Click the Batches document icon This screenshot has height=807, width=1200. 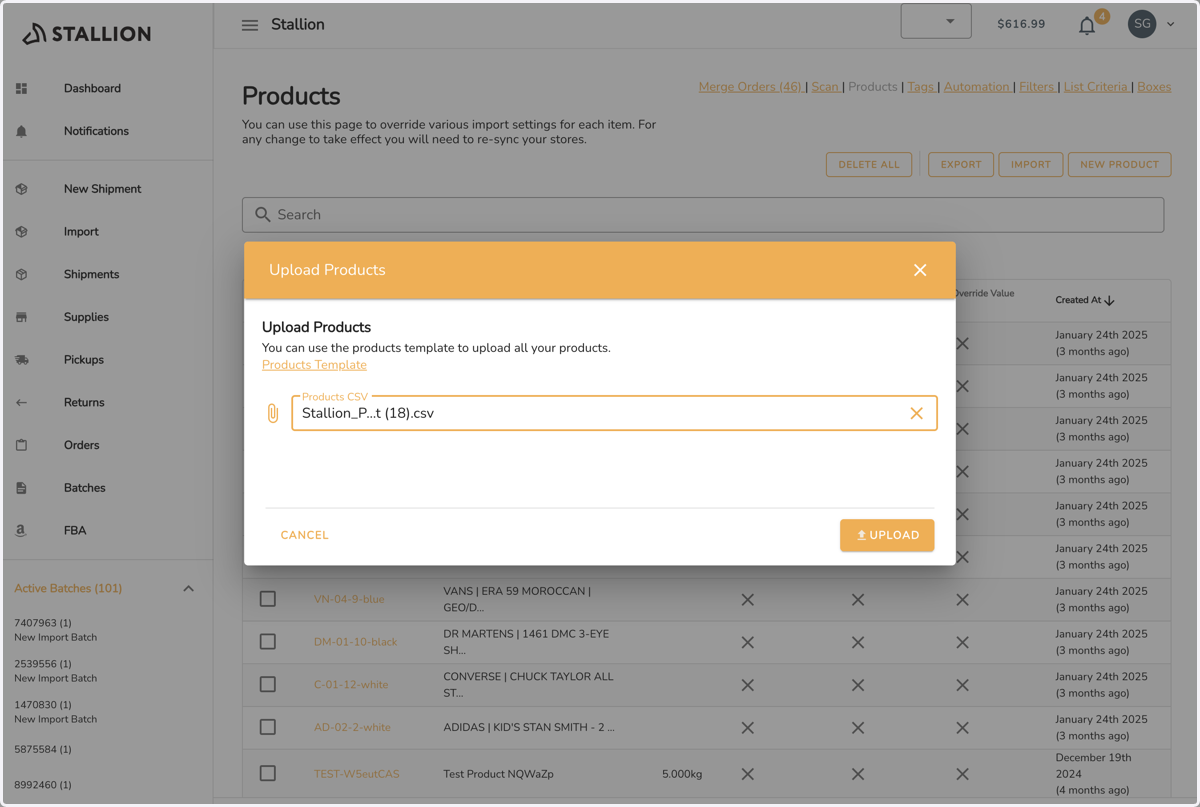tap(22, 488)
